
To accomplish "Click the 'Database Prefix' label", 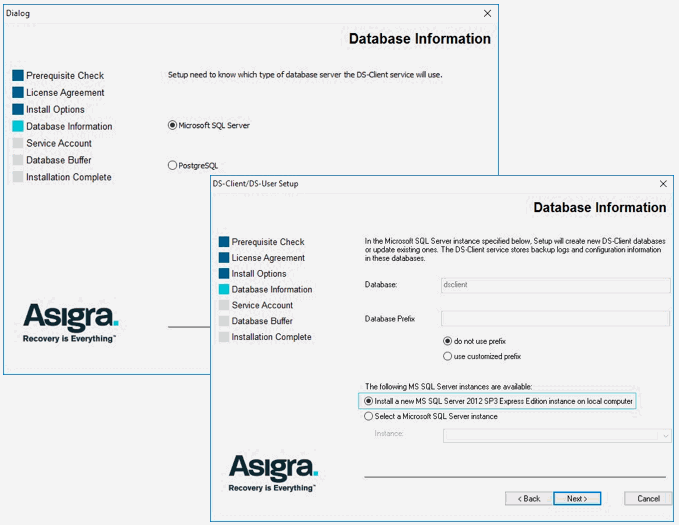I will (x=390, y=319).
